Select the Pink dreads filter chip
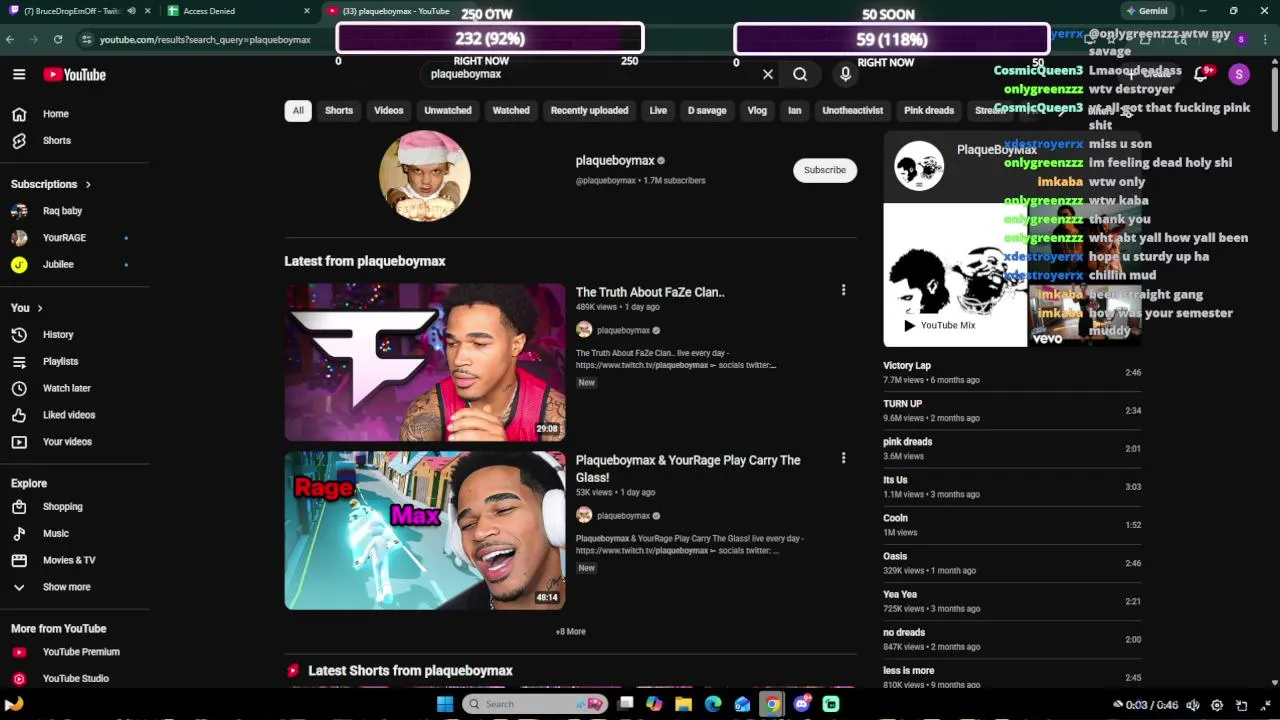The image size is (1280, 720). (929, 110)
